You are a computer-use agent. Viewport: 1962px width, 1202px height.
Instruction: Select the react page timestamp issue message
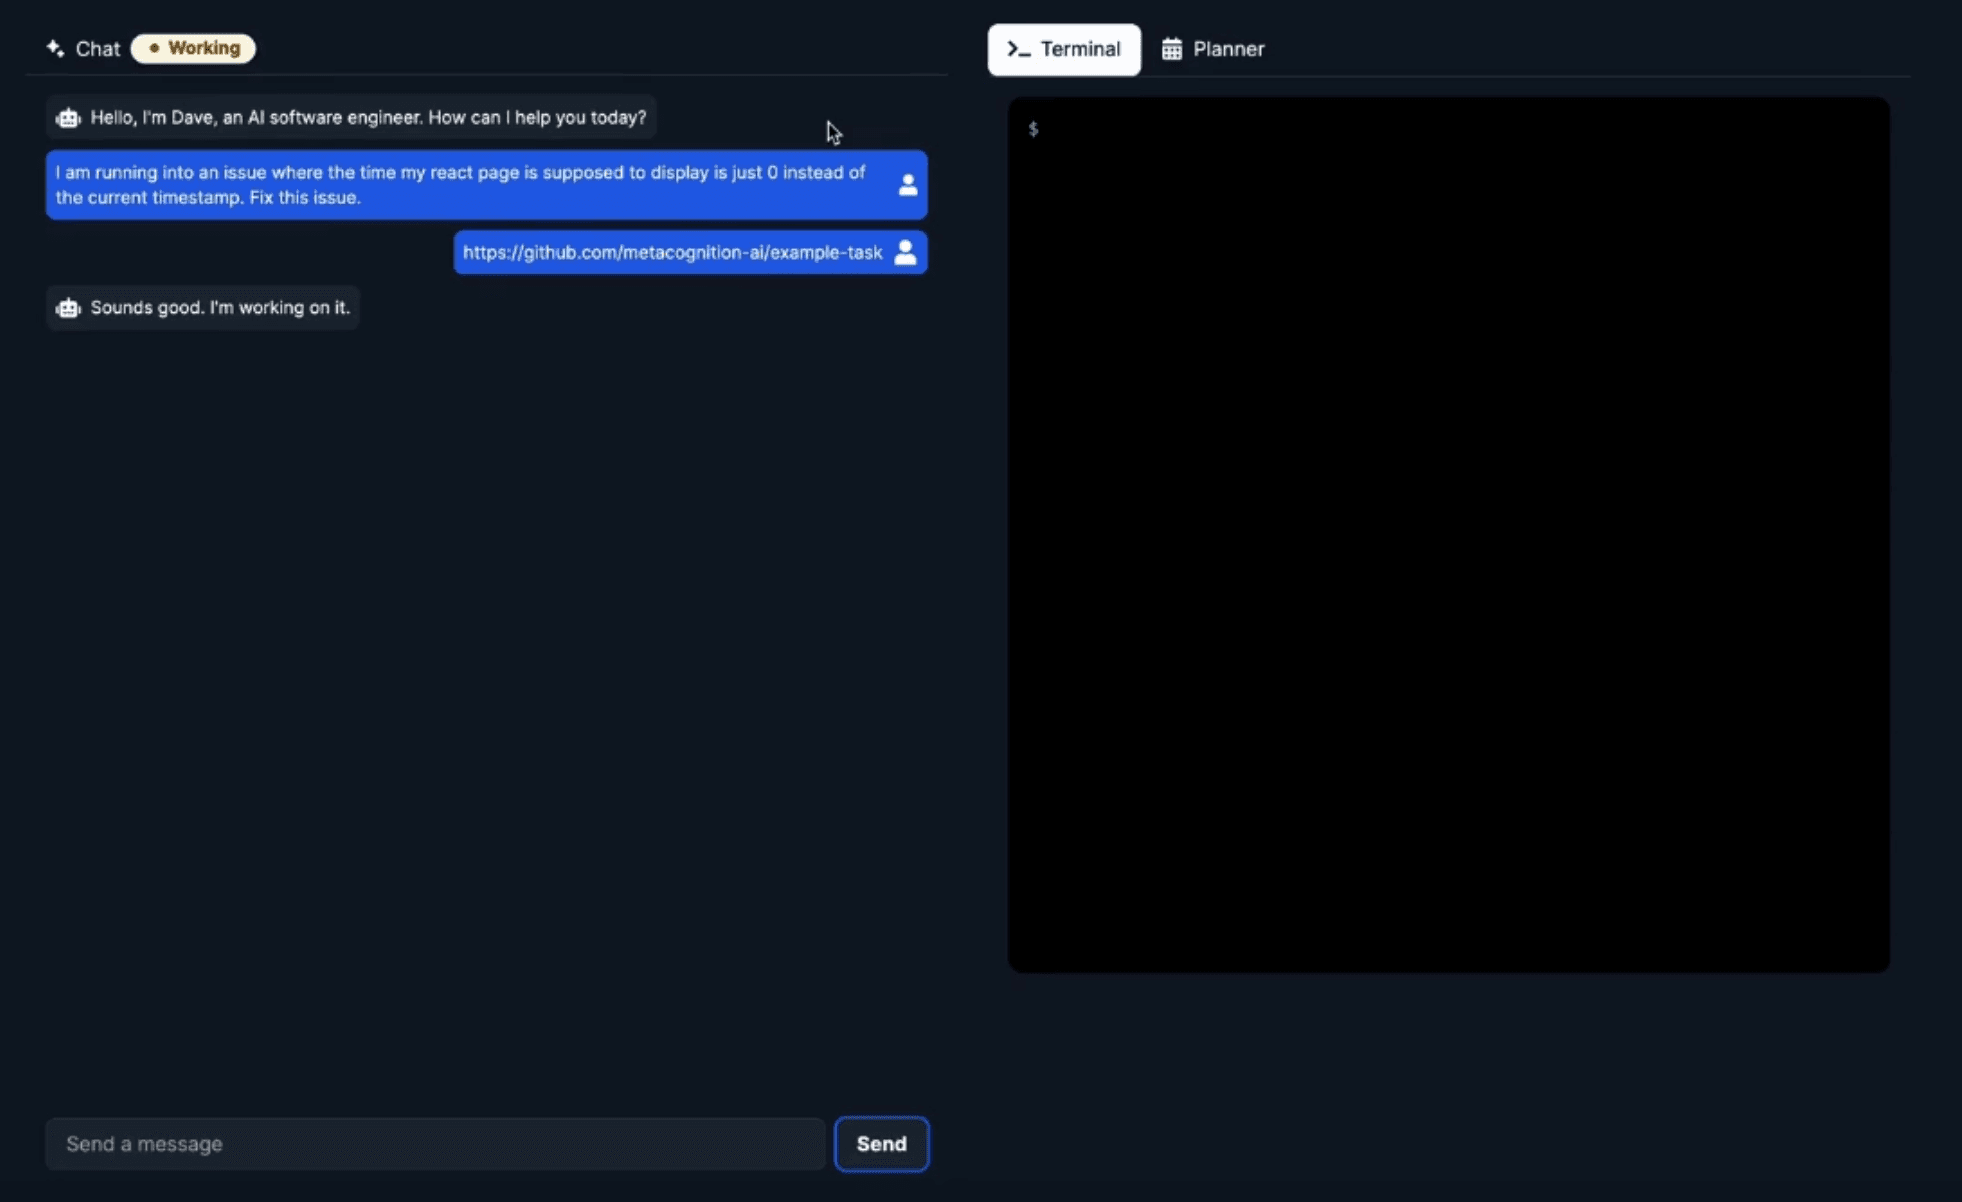[460, 185]
